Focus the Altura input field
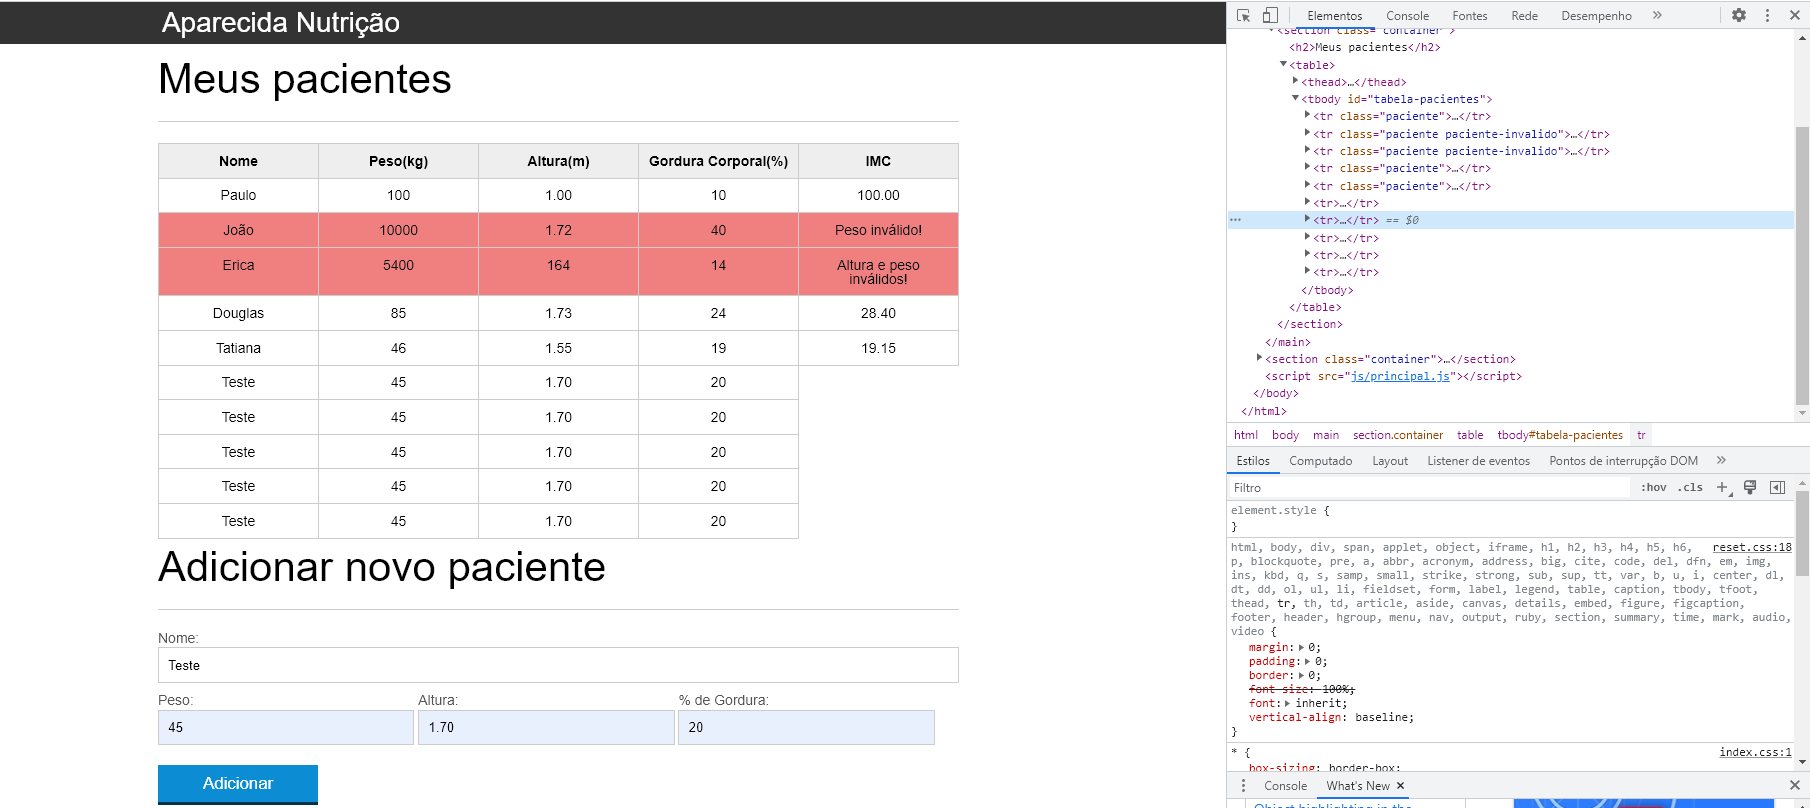 tap(546, 727)
